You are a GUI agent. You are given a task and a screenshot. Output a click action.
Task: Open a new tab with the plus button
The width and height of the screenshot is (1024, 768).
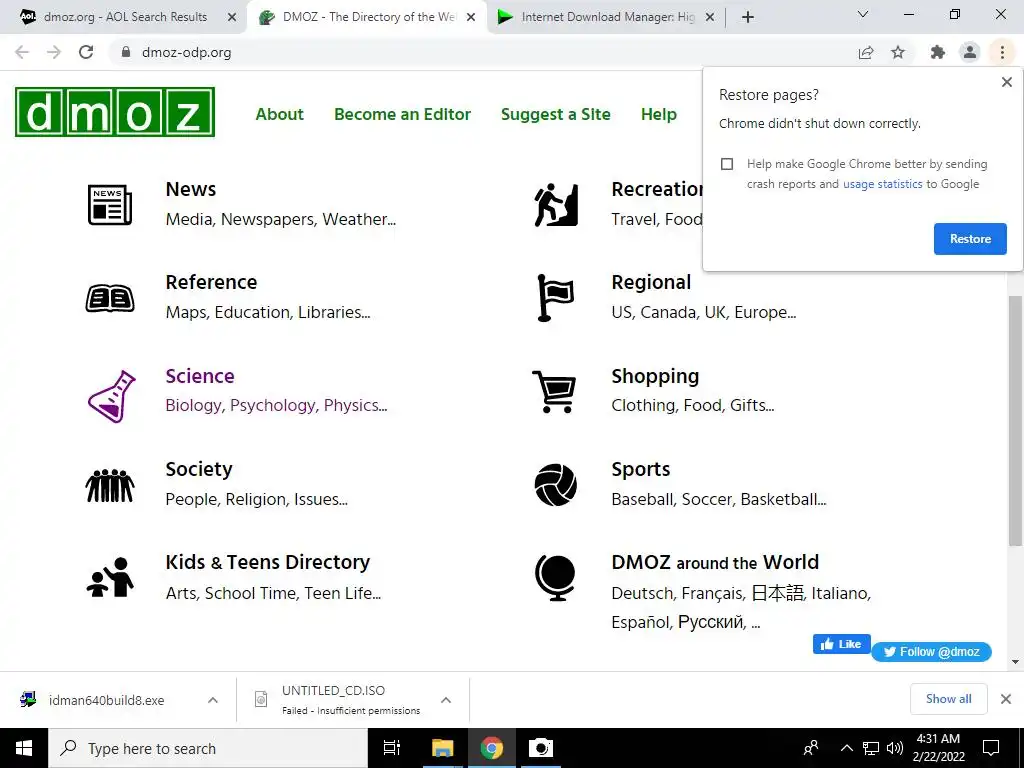click(x=748, y=17)
